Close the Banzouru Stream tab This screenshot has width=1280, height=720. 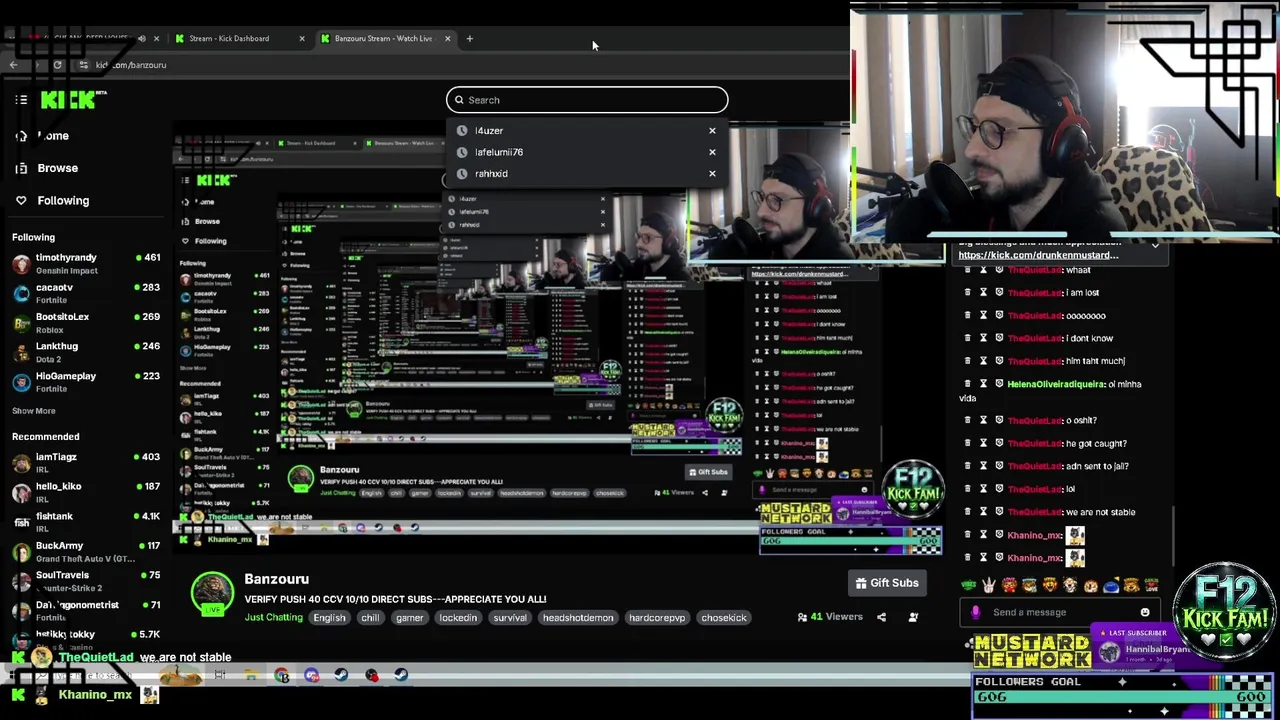(447, 38)
